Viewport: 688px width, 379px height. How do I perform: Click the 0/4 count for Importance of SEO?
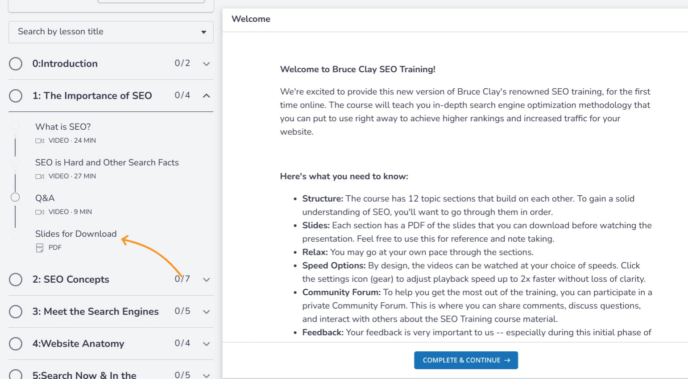(x=182, y=95)
